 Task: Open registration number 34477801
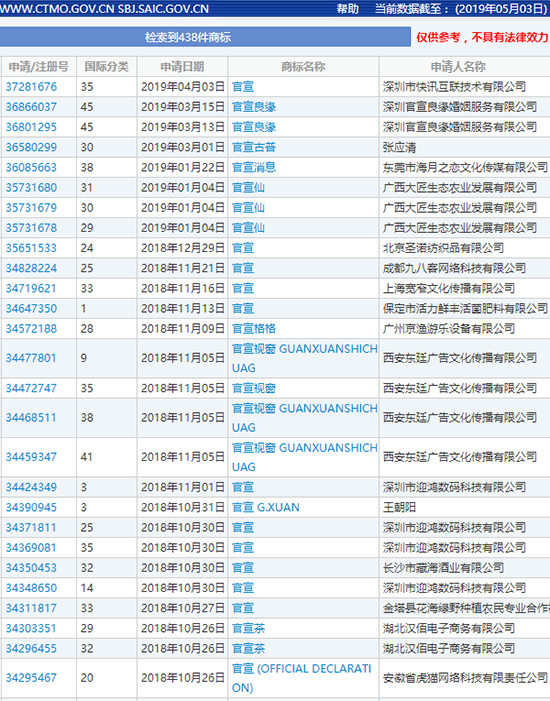coord(31,358)
